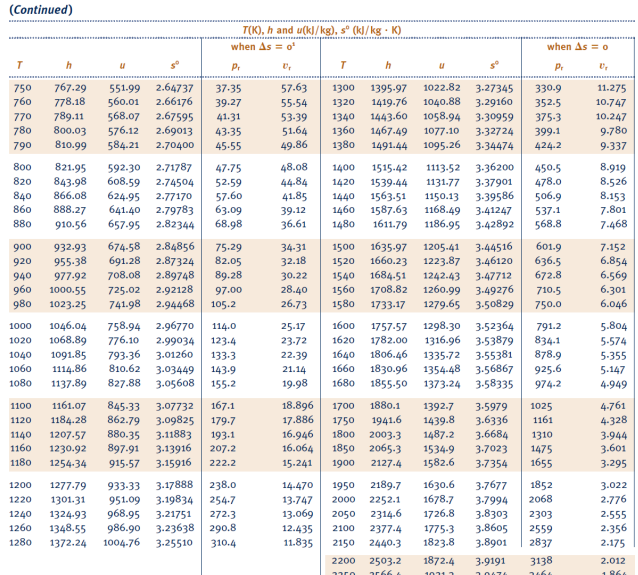This screenshot has width=638, height=575.
Task: Click the h value 789.11
Action: pyautogui.click(x=69, y=116)
